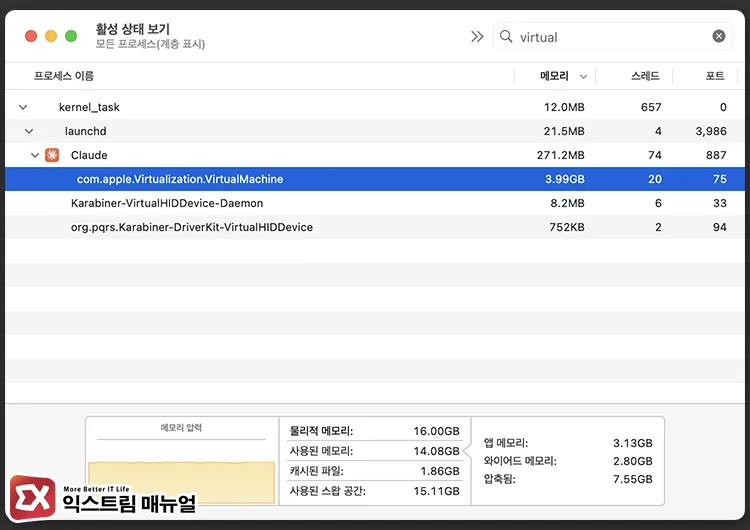Click the 모든 프로세스(계층 표시) subtitle
The height and width of the screenshot is (530, 750).
pos(150,44)
